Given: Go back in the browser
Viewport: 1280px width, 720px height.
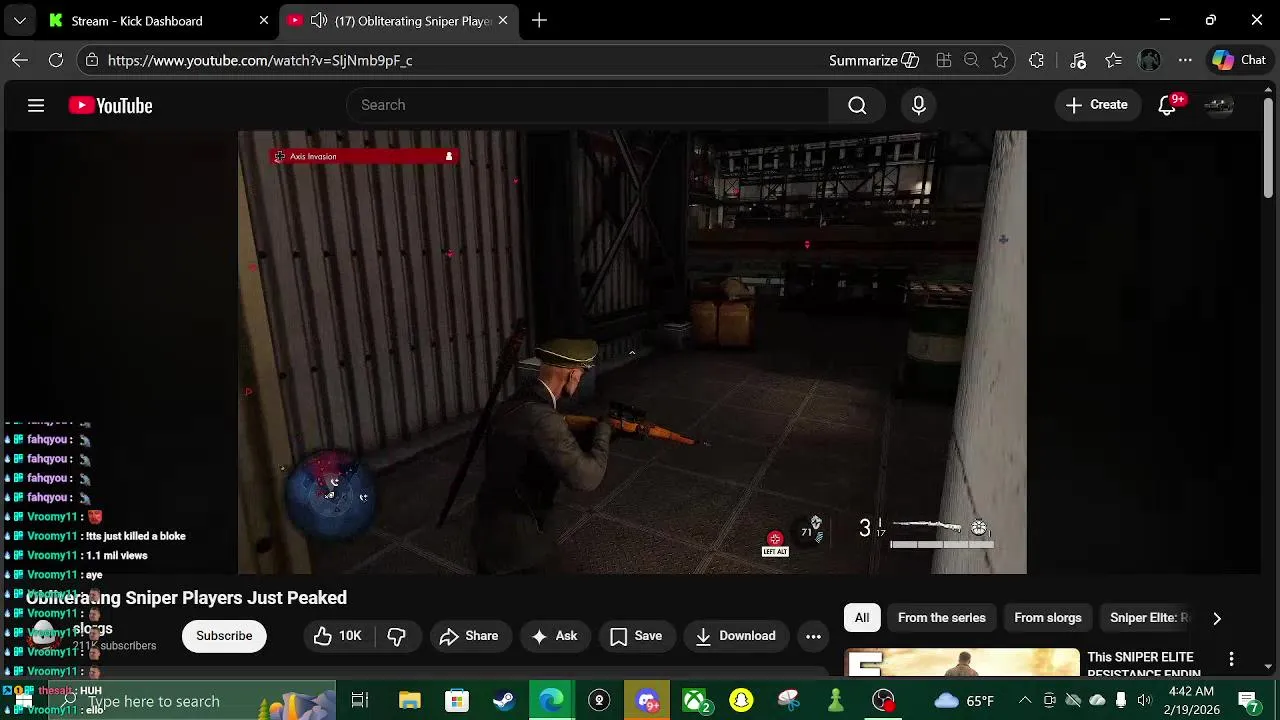Looking at the screenshot, I should point(20,60).
